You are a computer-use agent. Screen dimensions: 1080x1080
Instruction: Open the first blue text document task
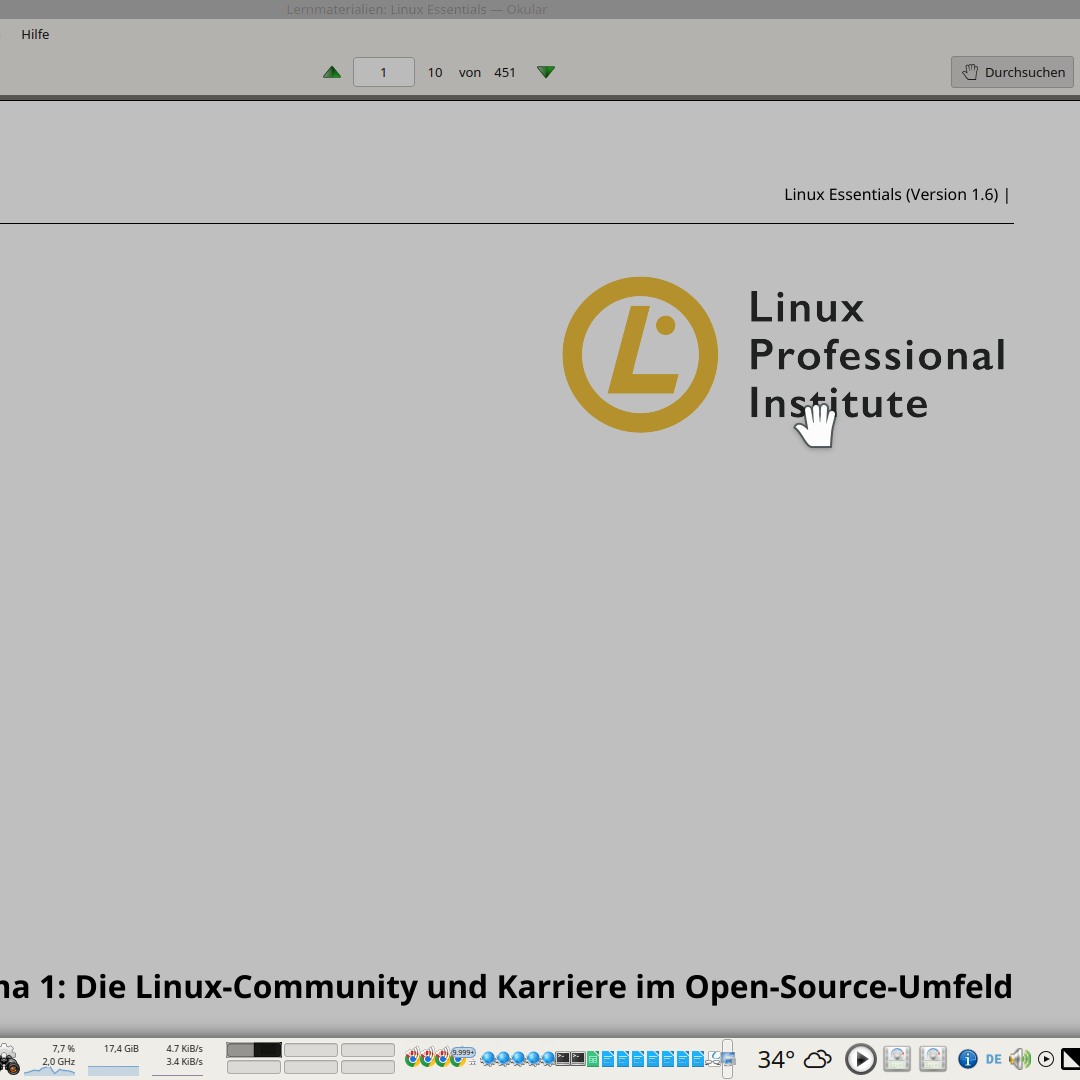point(608,1059)
